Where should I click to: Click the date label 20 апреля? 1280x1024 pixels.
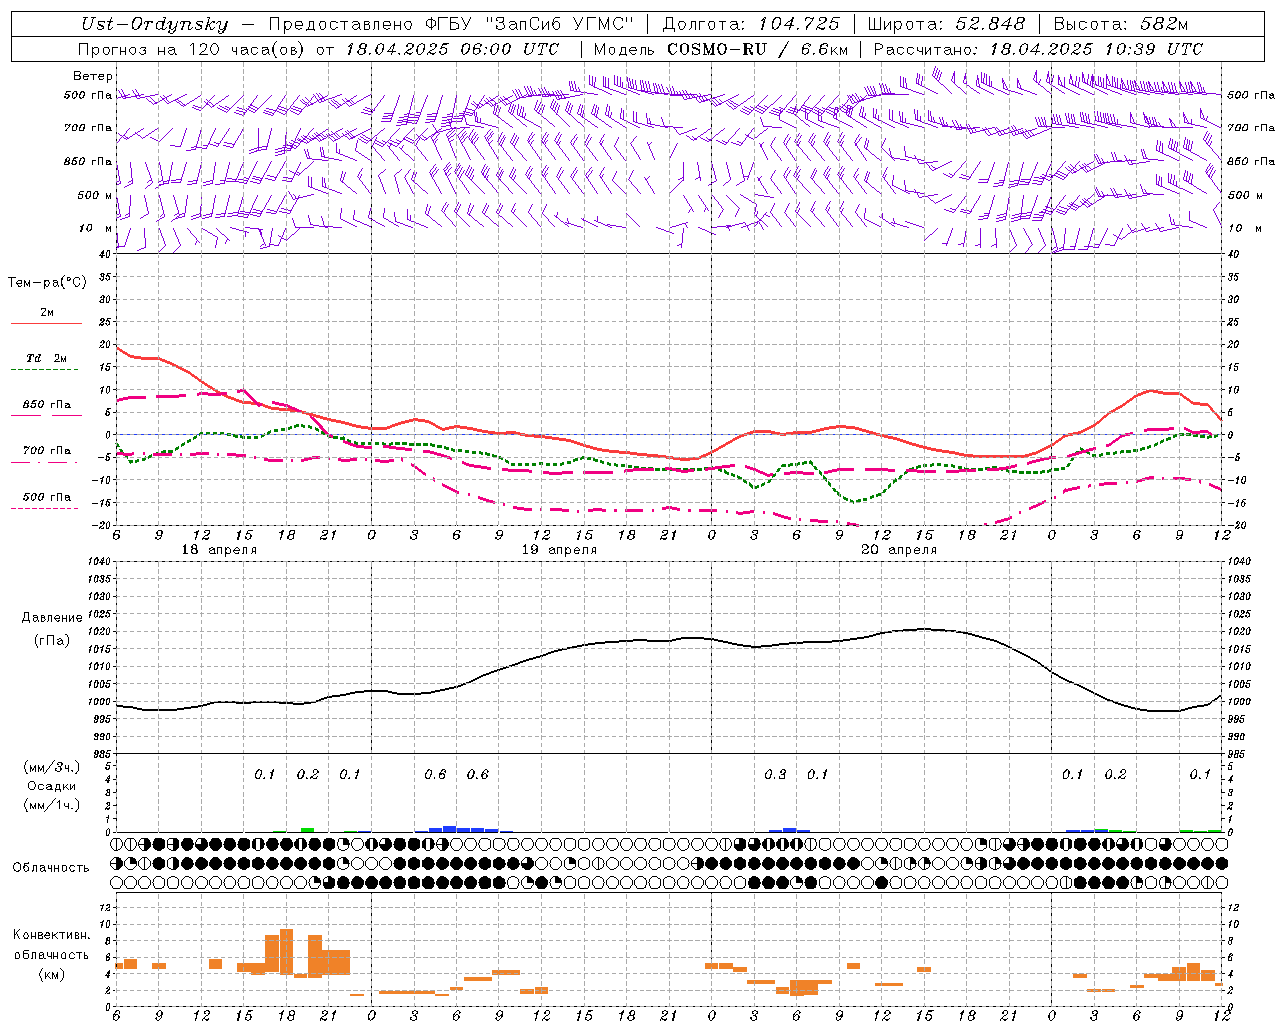[899, 550]
